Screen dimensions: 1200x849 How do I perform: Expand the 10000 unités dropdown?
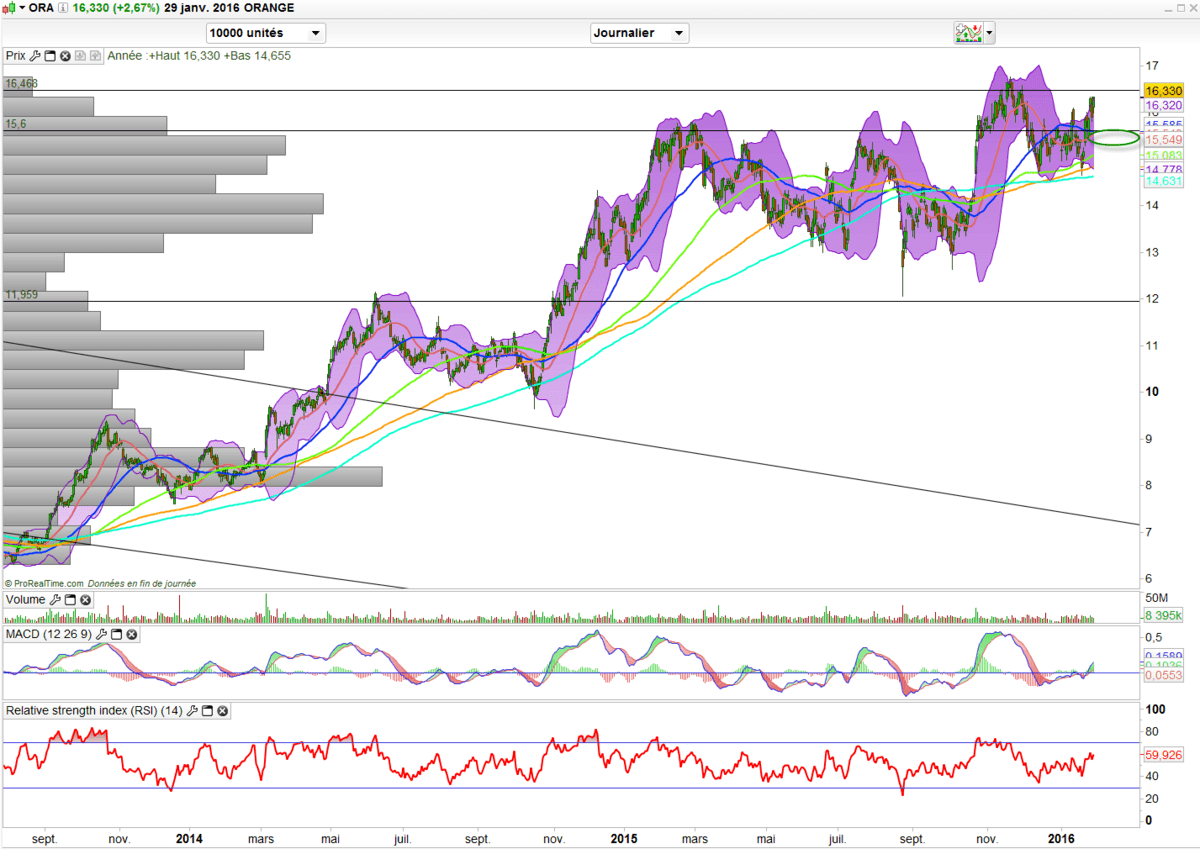(316, 33)
